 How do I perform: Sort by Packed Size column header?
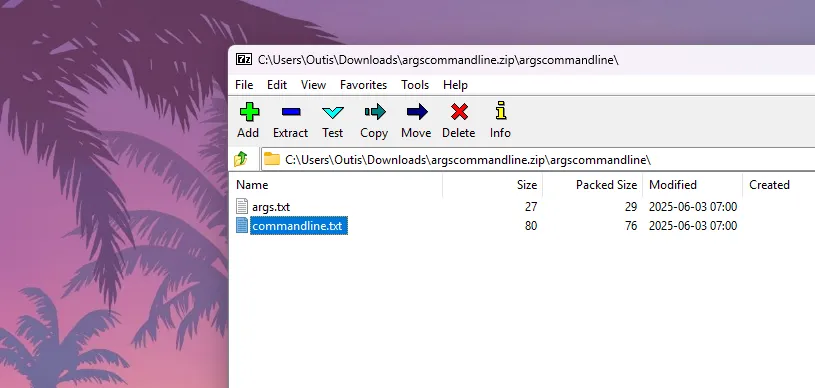(593, 185)
